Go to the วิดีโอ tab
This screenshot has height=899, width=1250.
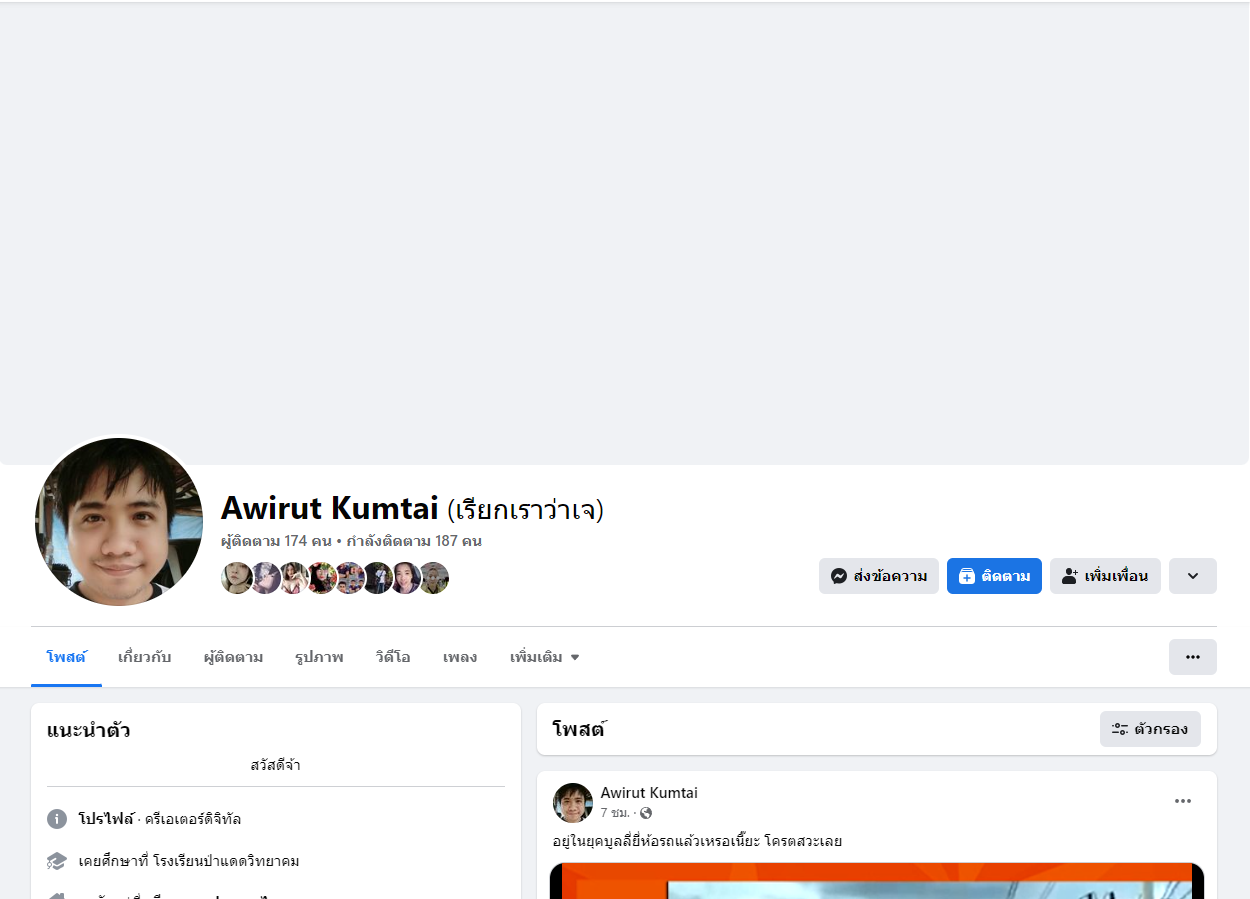pos(393,657)
